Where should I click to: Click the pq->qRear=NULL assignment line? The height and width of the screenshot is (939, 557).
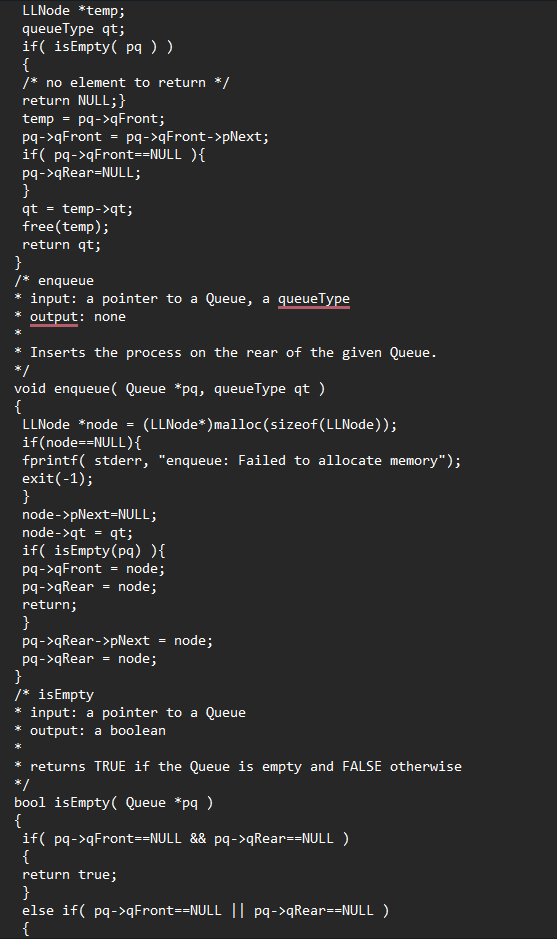click(81, 173)
